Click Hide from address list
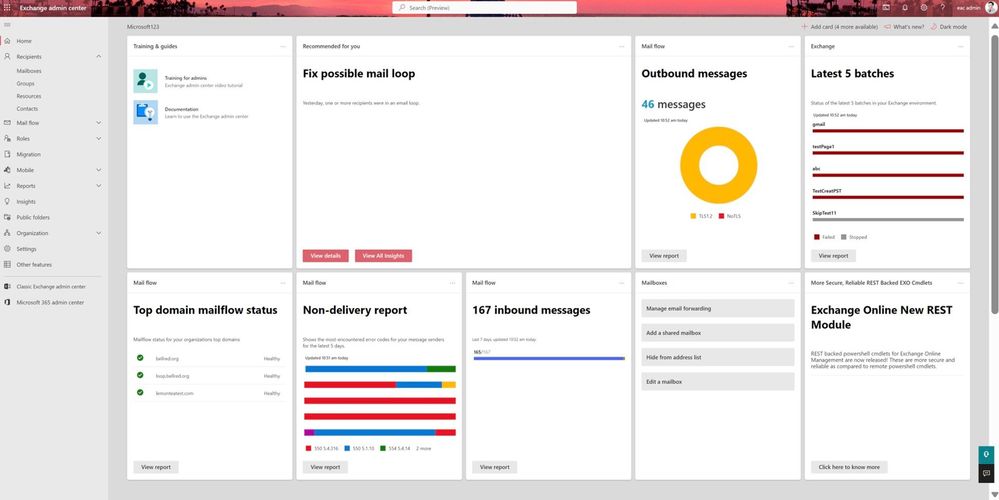The image size is (999, 500). point(718,357)
